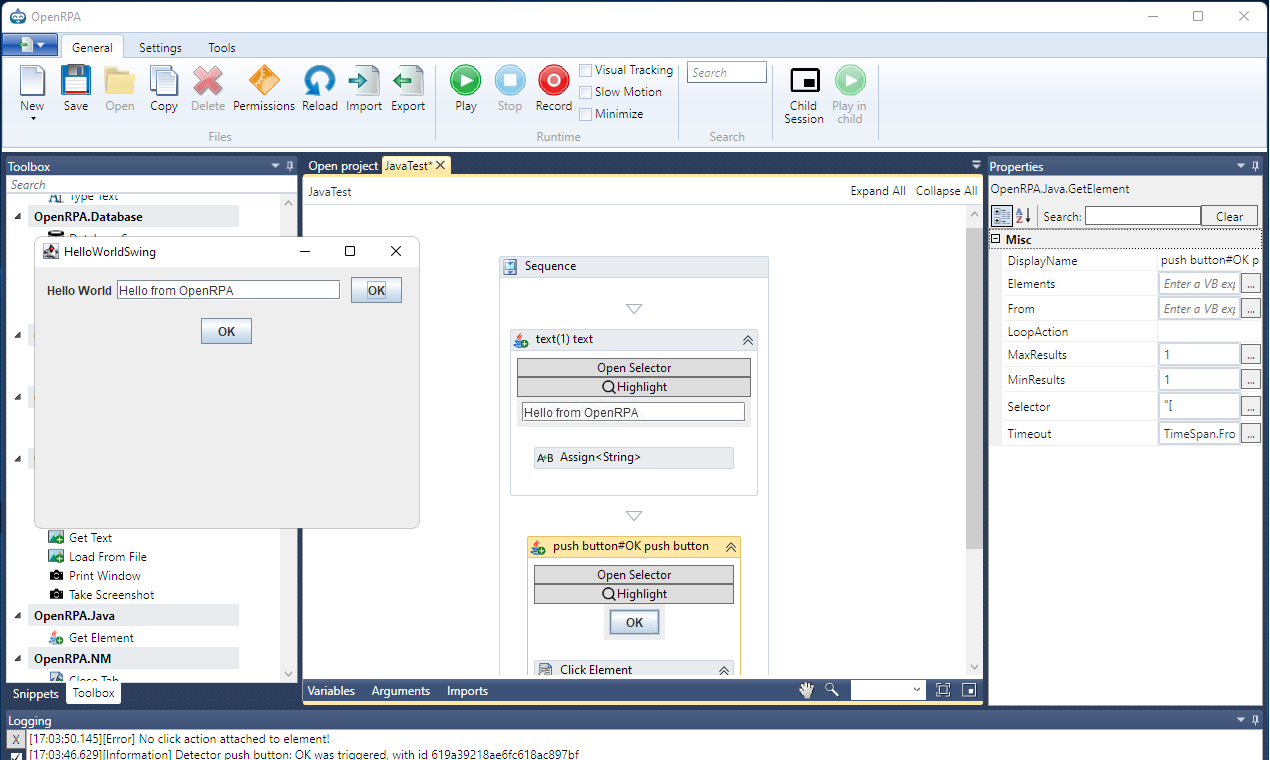This screenshot has width=1270, height=760.
Task: Open the Selector property editor ellipsis
Action: (x=1251, y=406)
